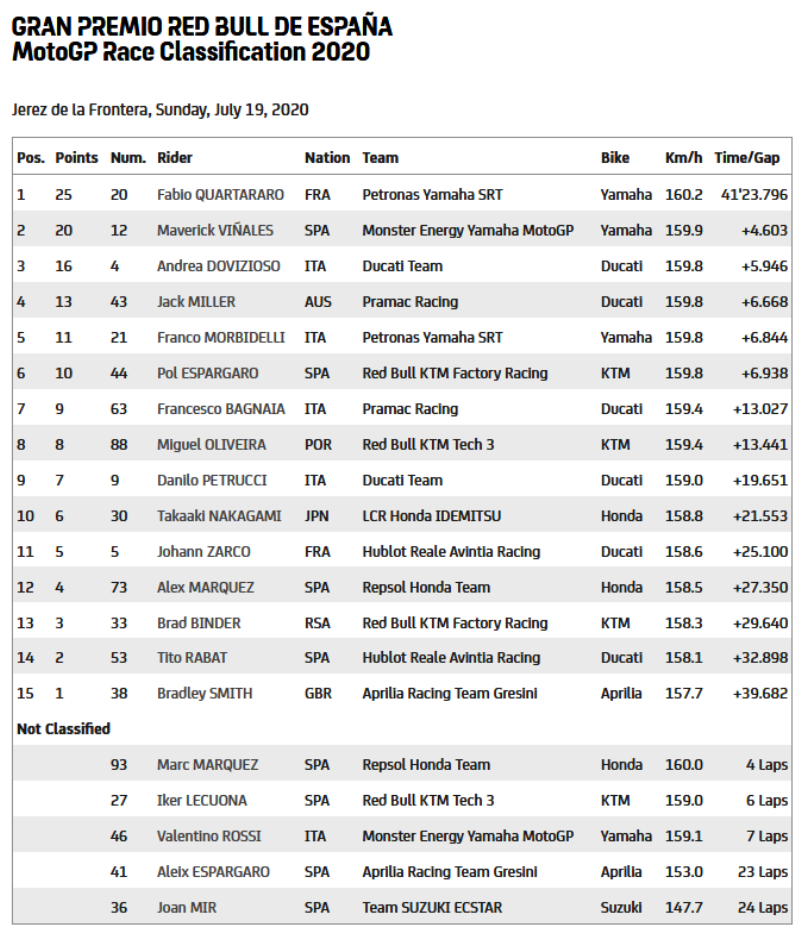Screen dimensions: 801x939
Task: Click the 41'23.796 winning time
Action: pyautogui.click(x=754, y=195)
